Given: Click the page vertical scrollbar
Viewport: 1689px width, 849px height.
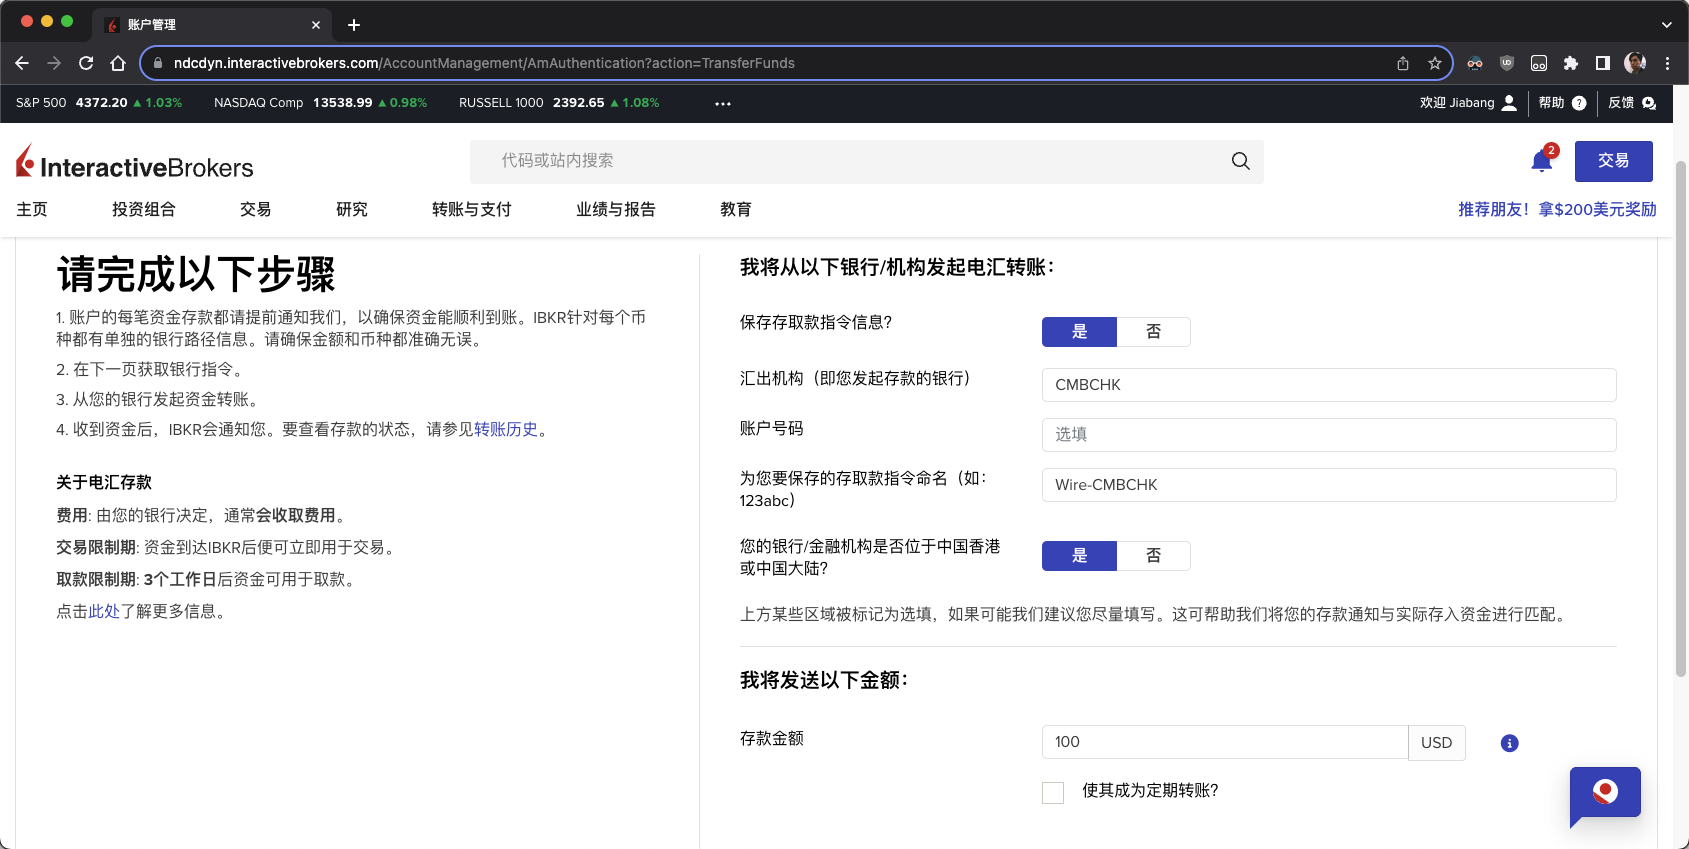Looking at the screenshot, I should (x=1680, y=420).
